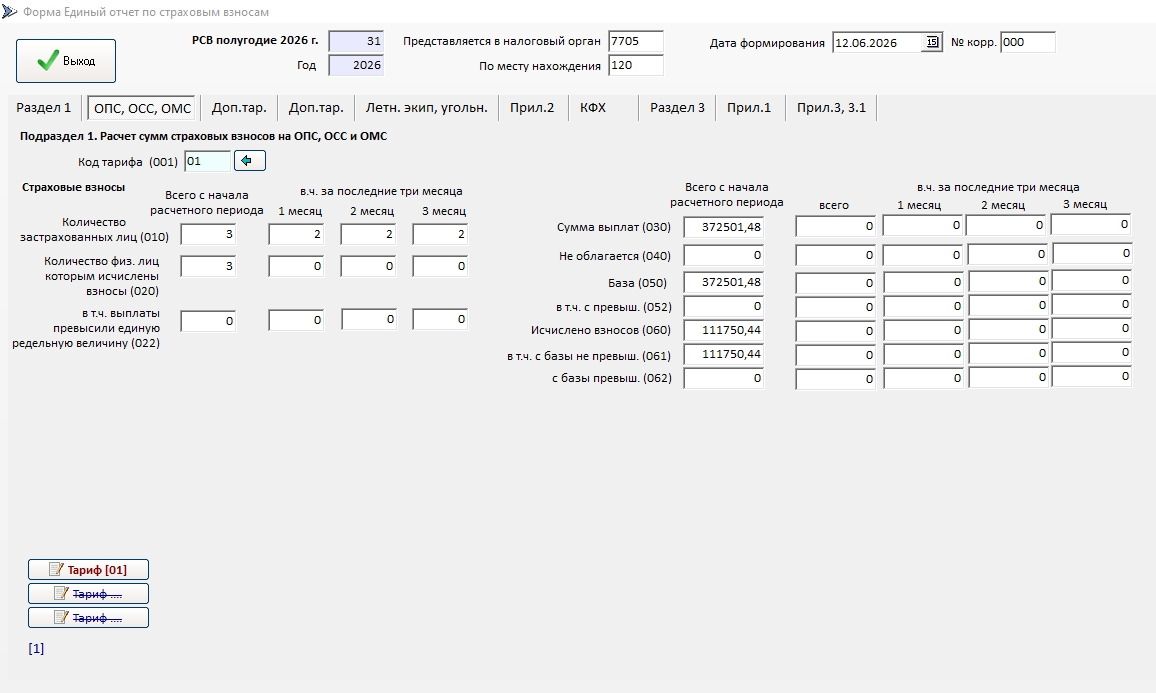The width and height of the screenshot is (1156, 693).
Task: Click the Год field showing 2026
Action: tap(356, 66)
